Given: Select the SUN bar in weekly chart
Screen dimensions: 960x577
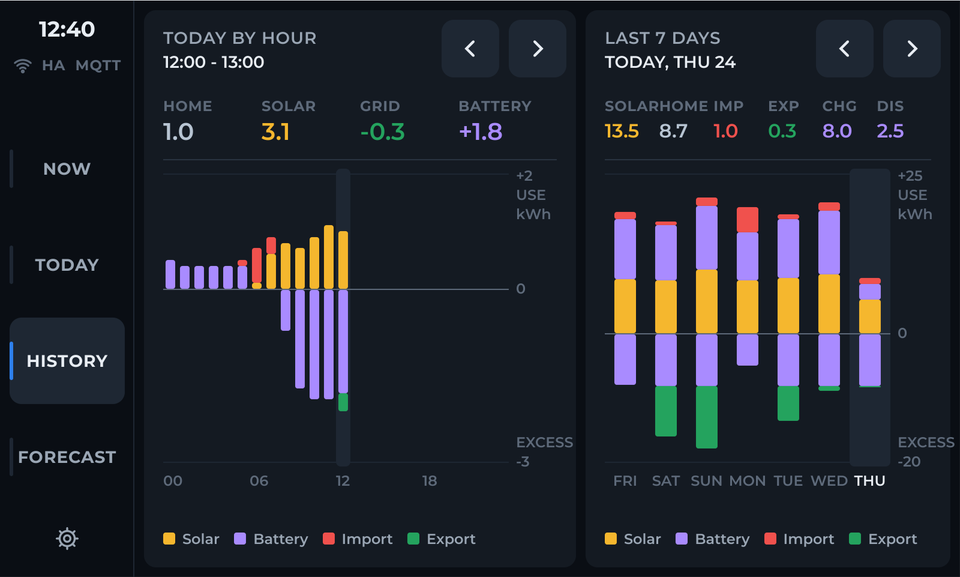Looking at the screenshot, I should 707,323.
